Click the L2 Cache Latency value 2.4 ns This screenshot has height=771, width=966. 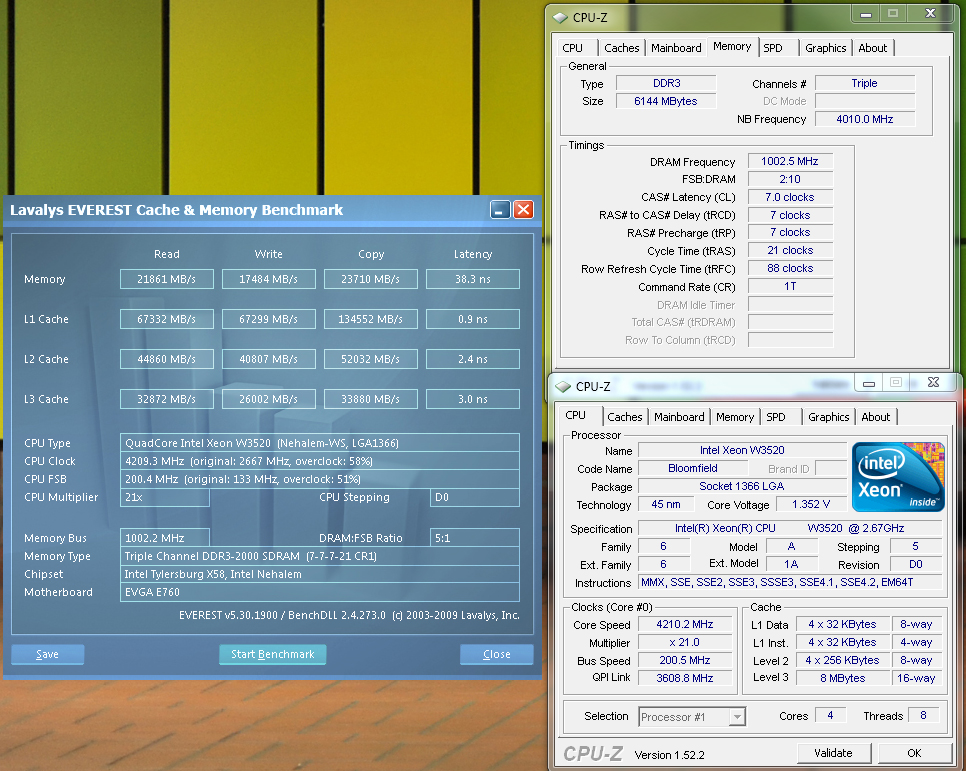pos(473,359)
